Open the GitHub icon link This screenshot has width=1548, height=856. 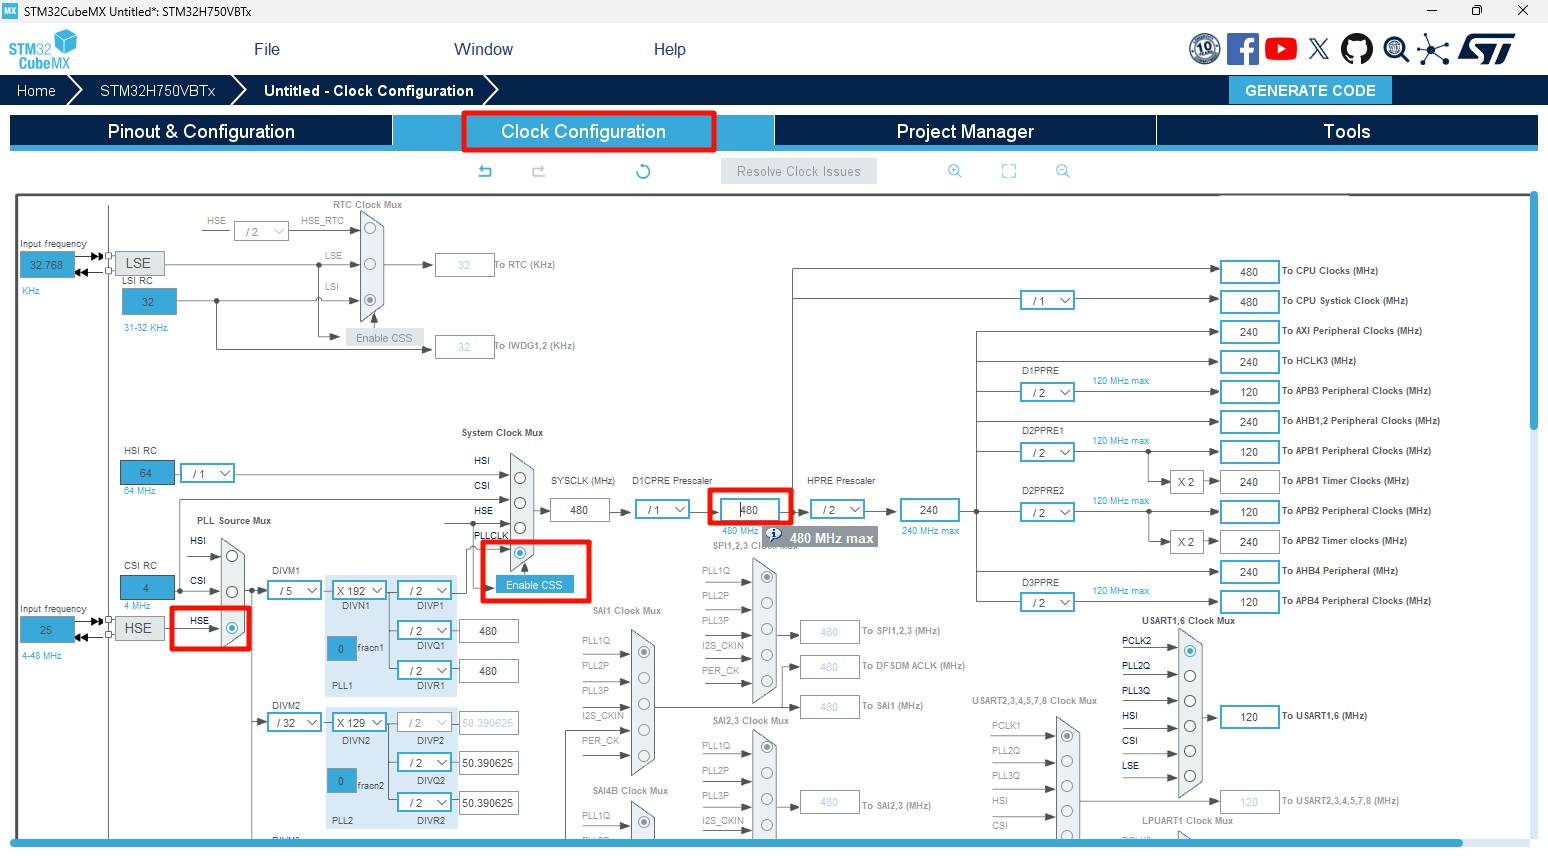pyautogui.click(x=1357, y=49)
